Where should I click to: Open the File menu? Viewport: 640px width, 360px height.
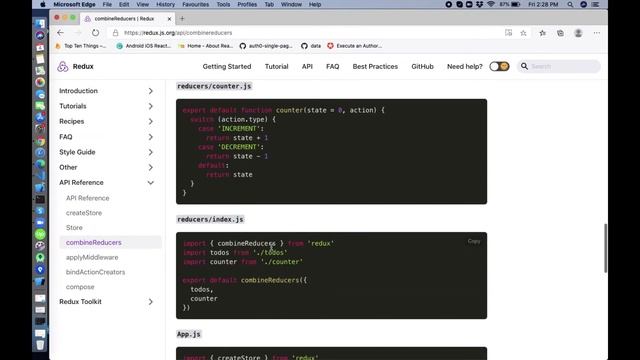[x=107, y=4]
